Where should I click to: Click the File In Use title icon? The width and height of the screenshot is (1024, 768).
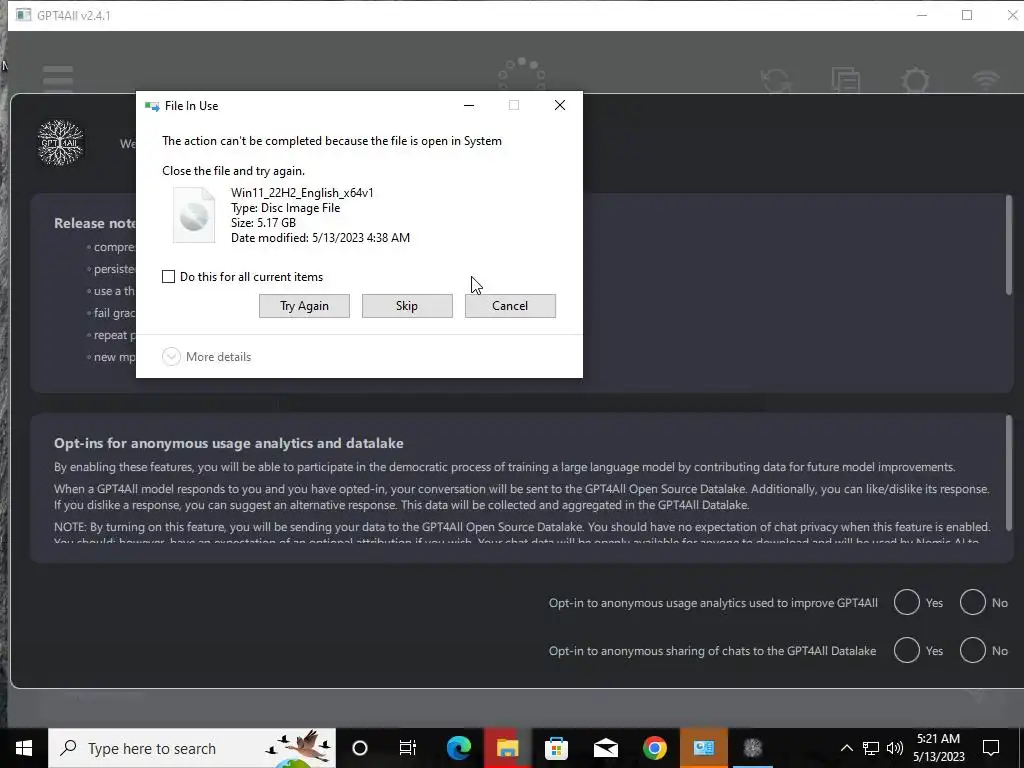[x=152, y=106]
